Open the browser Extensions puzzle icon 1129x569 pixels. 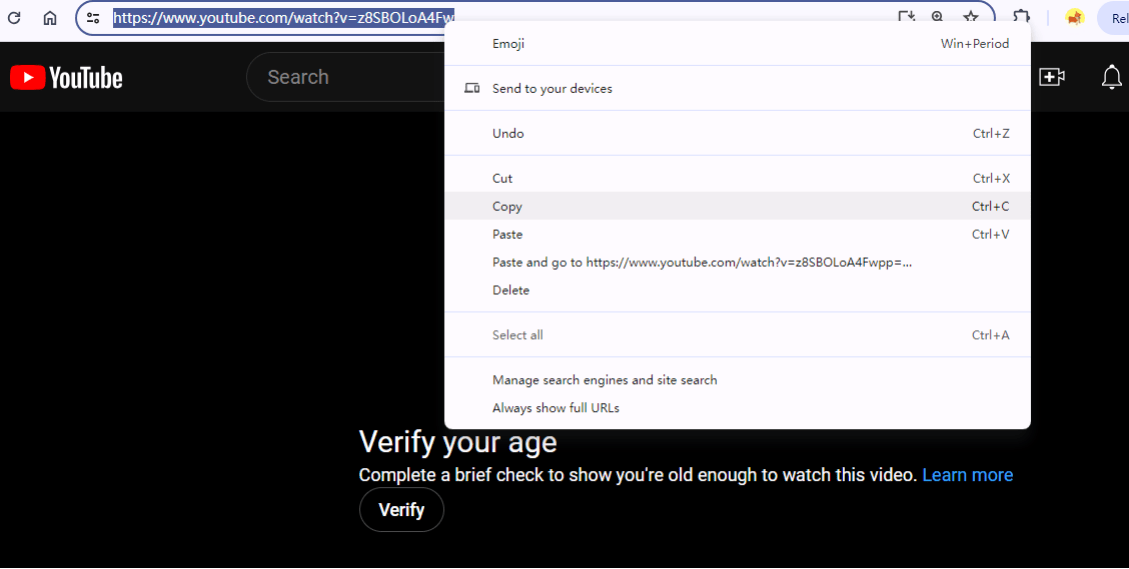[1022, 17]
